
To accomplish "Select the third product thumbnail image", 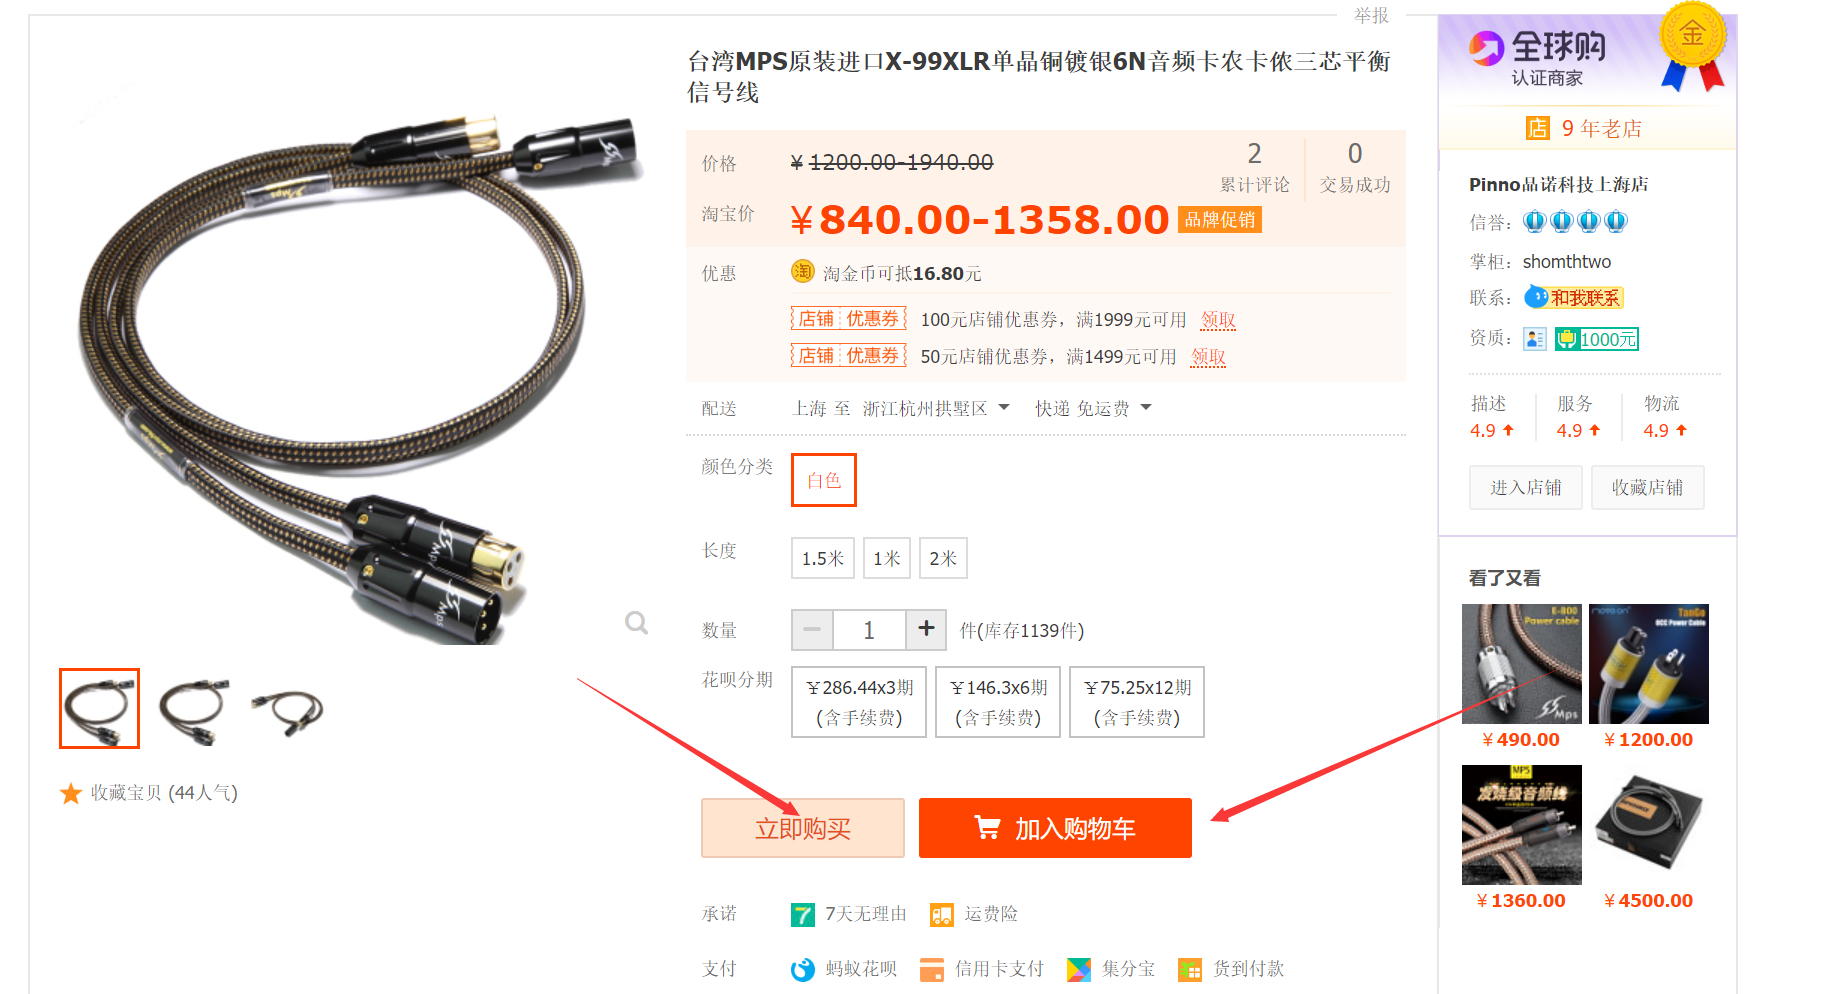I will [x=286, y=708].
